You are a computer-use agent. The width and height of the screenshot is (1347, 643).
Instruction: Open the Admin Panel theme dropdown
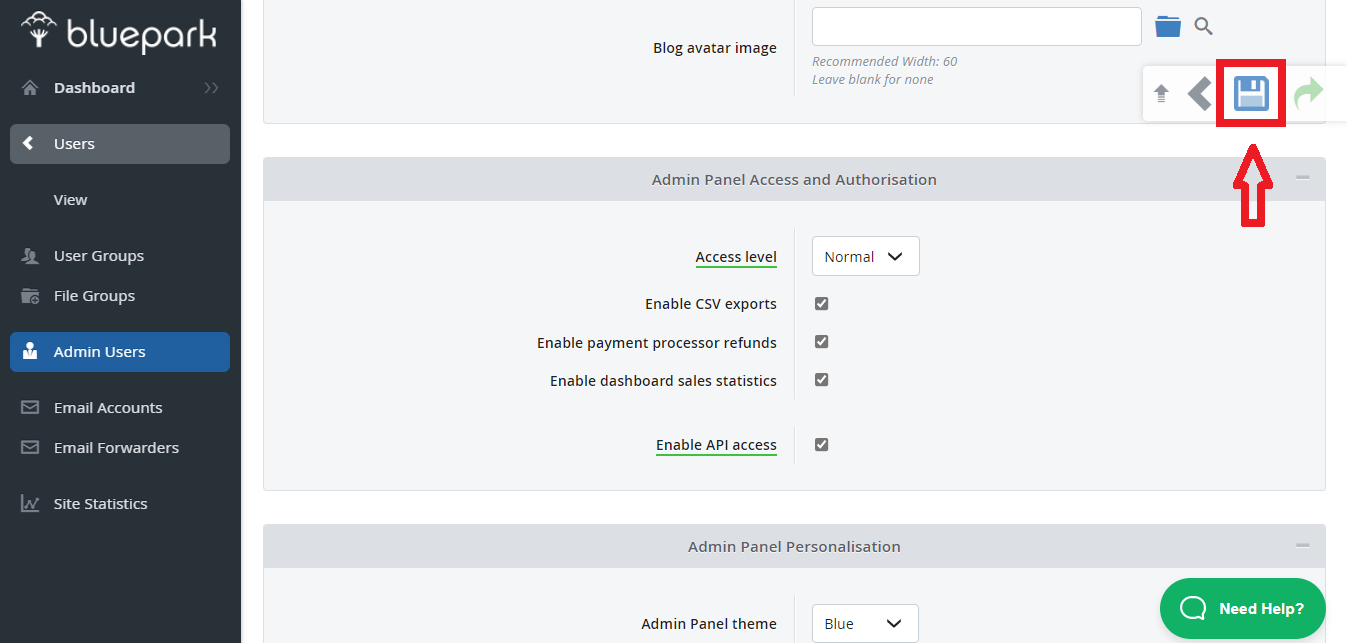(x=864, y=624)
